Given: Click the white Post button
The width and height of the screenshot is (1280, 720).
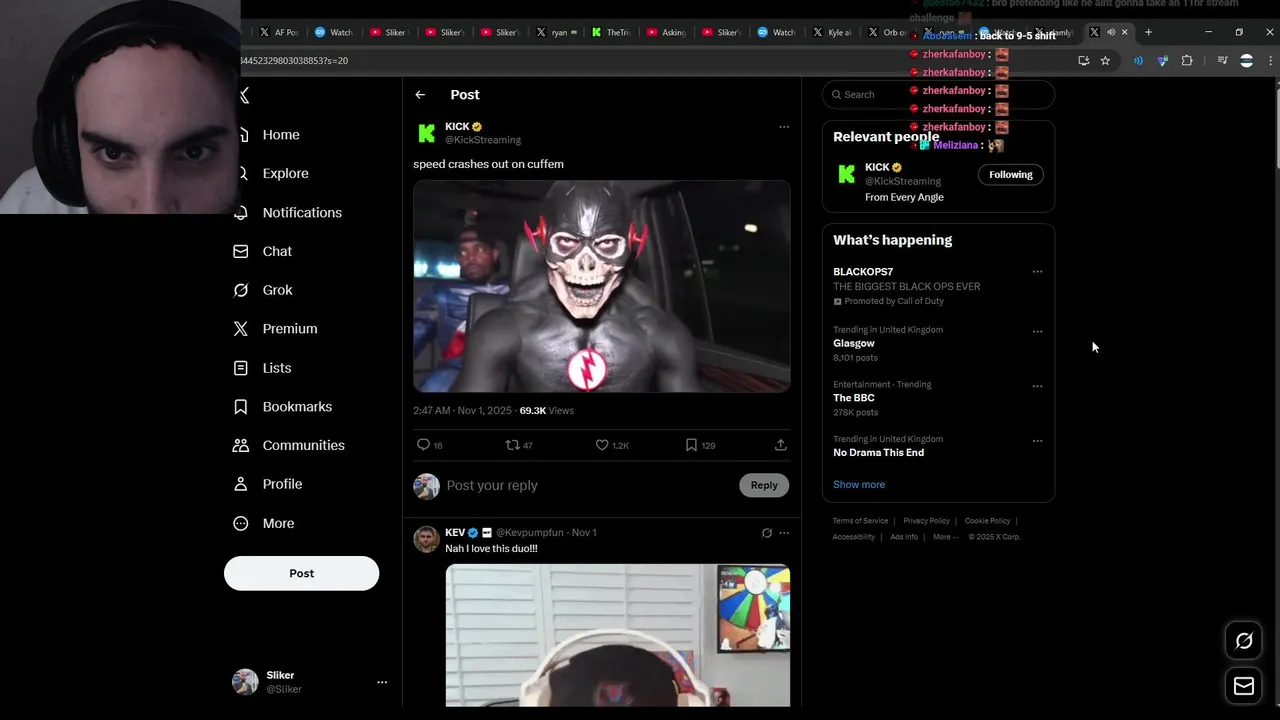Looking at the screenshot, I should pos(301,573).
